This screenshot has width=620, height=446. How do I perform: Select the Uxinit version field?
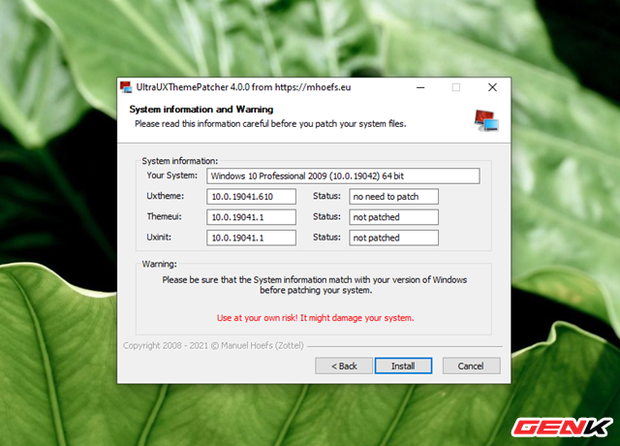[x=251, y=238]
